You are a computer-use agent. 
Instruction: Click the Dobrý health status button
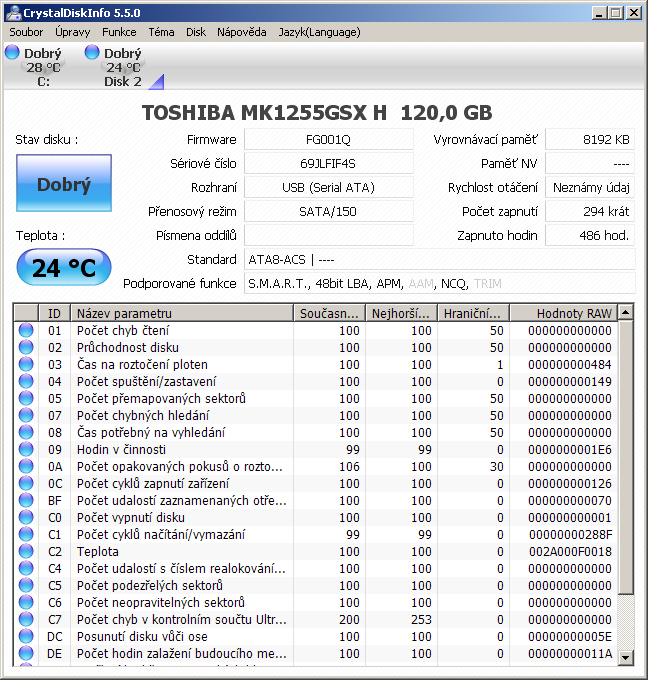[64, 183]
